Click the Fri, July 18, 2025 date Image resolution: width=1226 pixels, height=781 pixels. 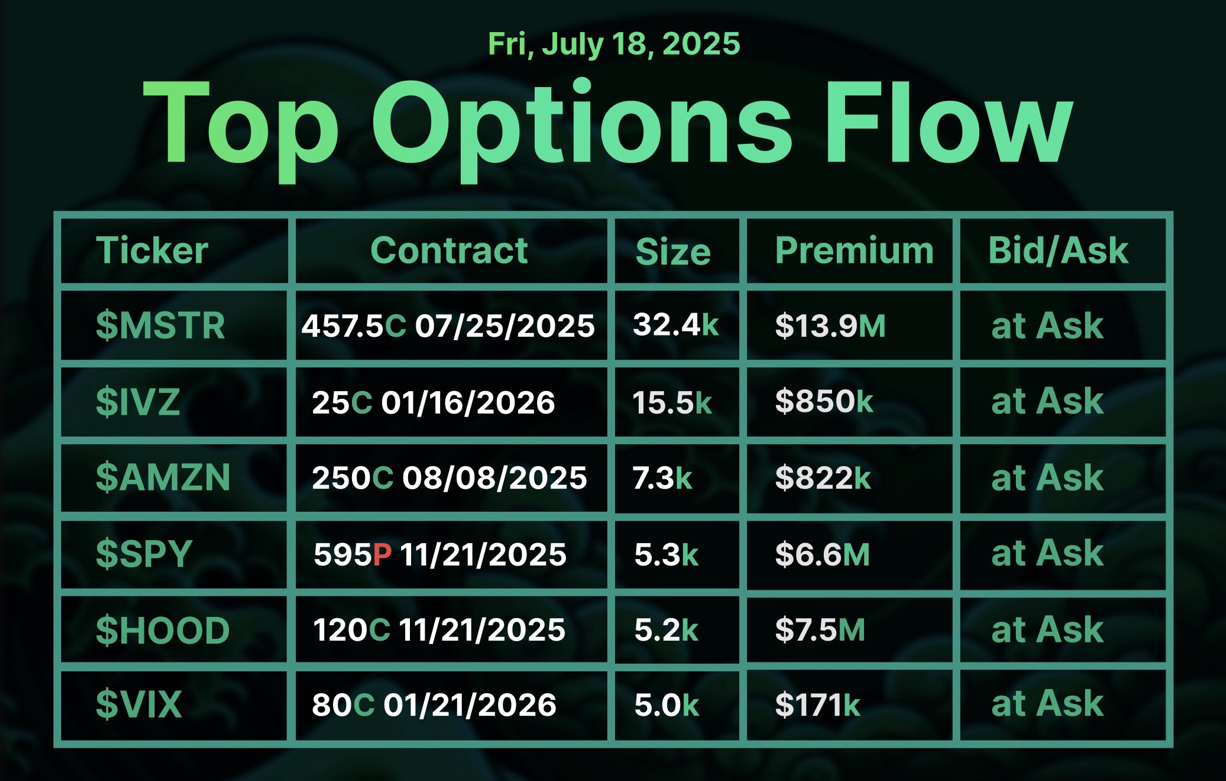614,44
